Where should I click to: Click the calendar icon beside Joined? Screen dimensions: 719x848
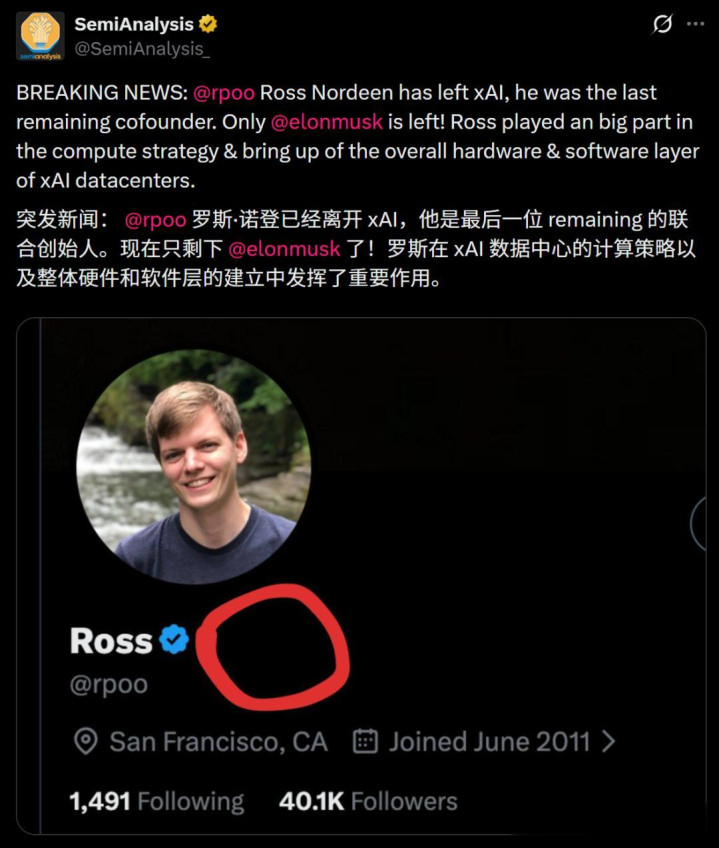365,741
